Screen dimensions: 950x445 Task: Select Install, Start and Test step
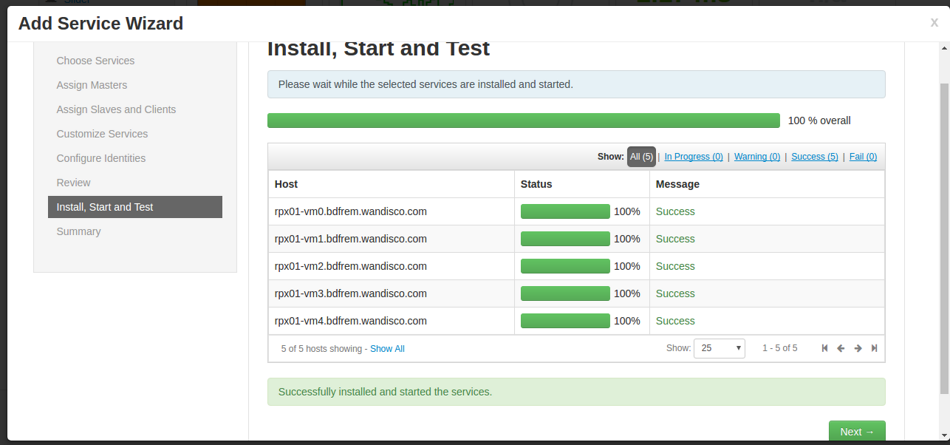[135, 207]
